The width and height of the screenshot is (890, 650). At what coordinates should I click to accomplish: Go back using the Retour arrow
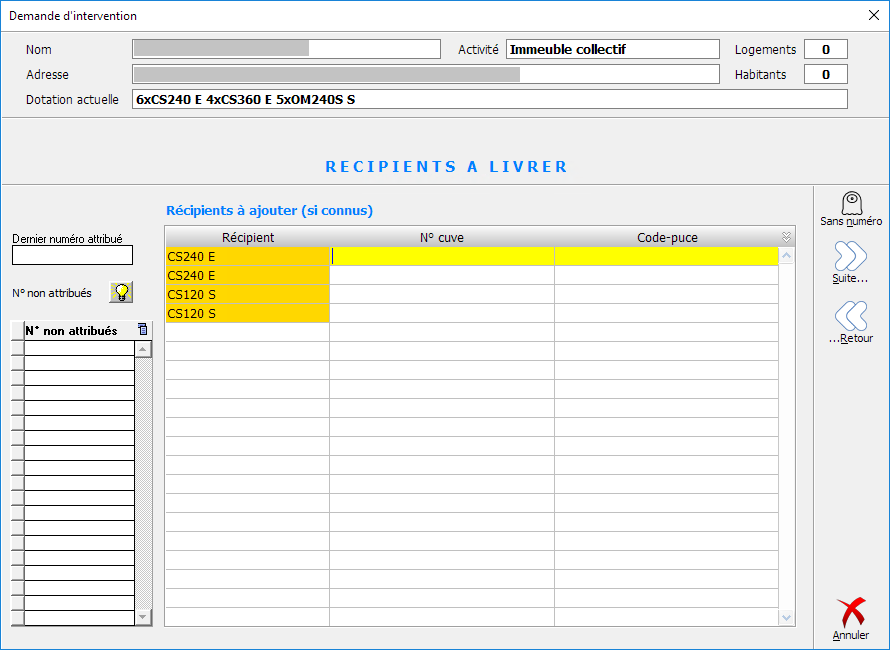pos(850,317)
